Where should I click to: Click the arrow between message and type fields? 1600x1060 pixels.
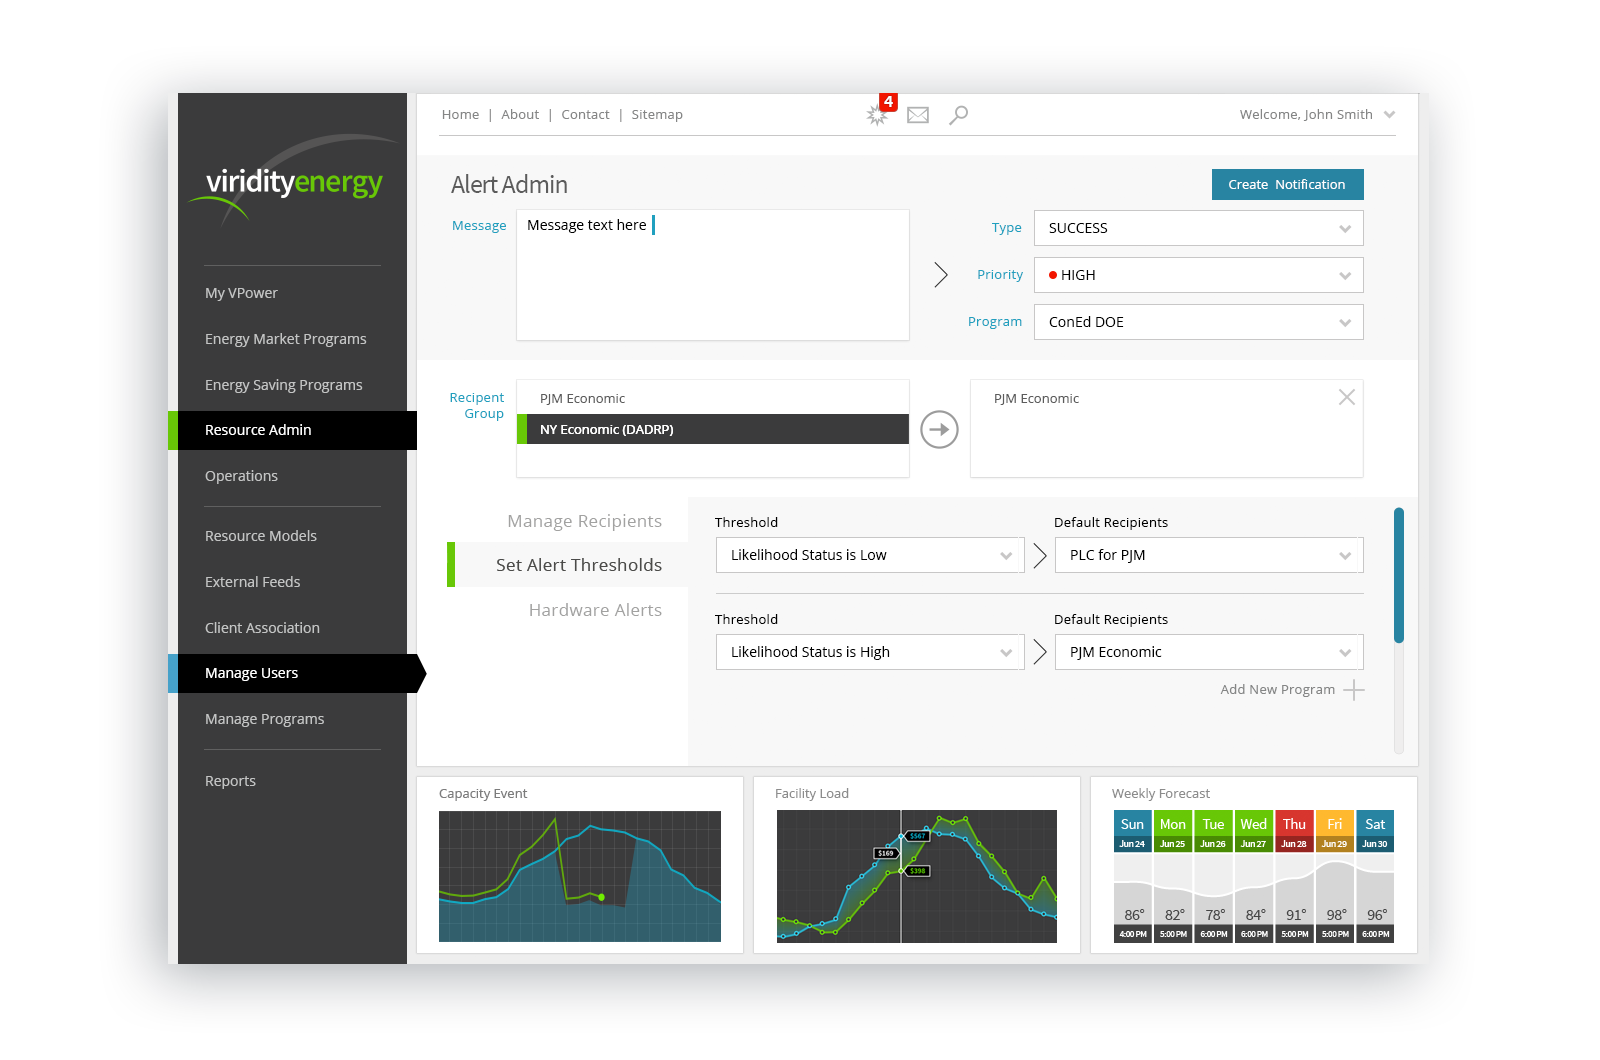tap(940, 275)
